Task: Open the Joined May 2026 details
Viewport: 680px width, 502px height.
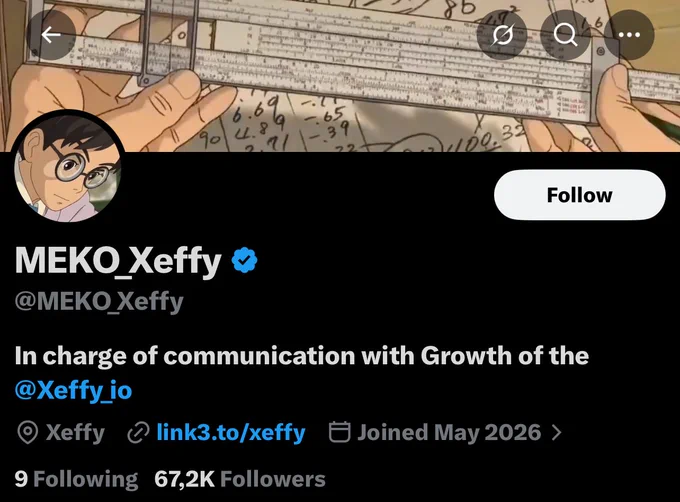Action: (x=449, y=433)
